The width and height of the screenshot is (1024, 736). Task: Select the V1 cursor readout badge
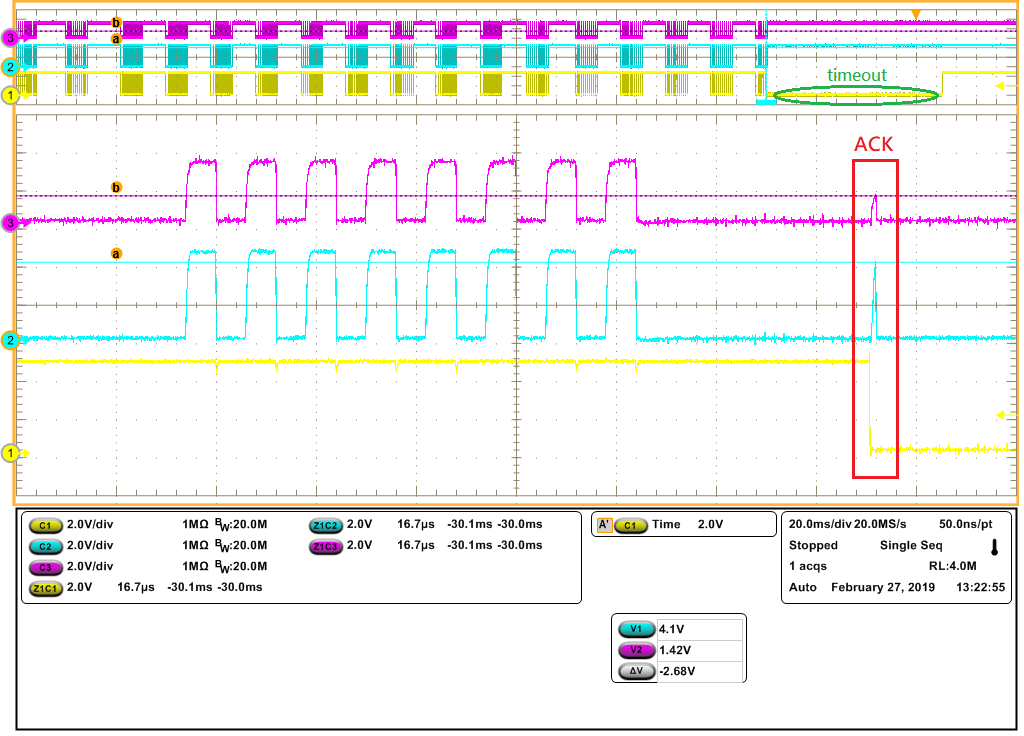tap(637, 630)
